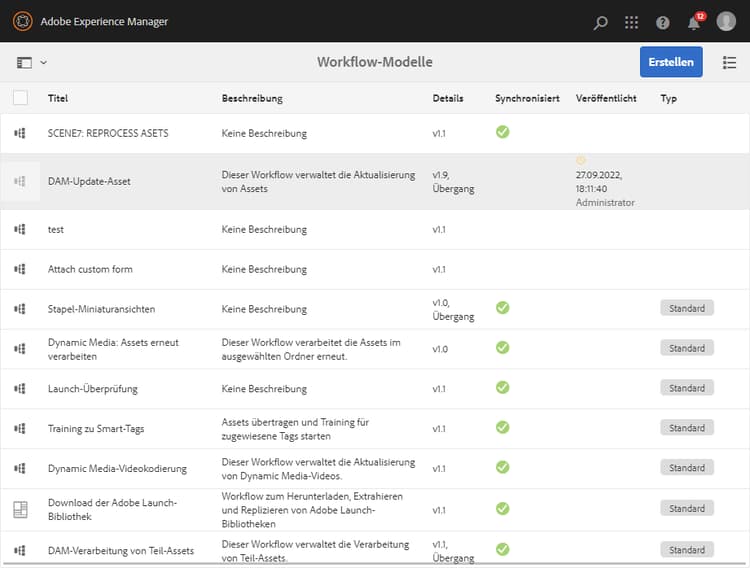Screen dimensions: 750x568
Task: Click workflow icon of Dynamic Media-Videokodierung
Action: 20,468
